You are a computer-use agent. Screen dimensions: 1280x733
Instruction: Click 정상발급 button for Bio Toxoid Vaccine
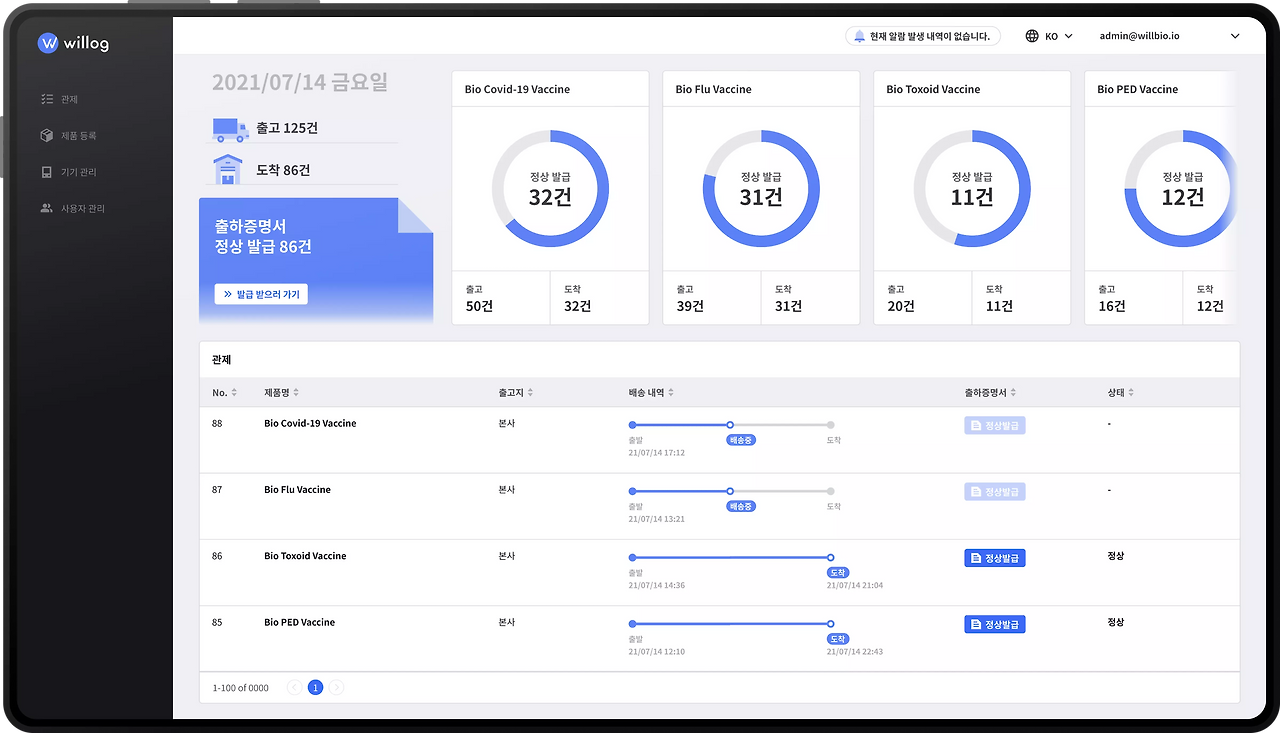[995, 558]
